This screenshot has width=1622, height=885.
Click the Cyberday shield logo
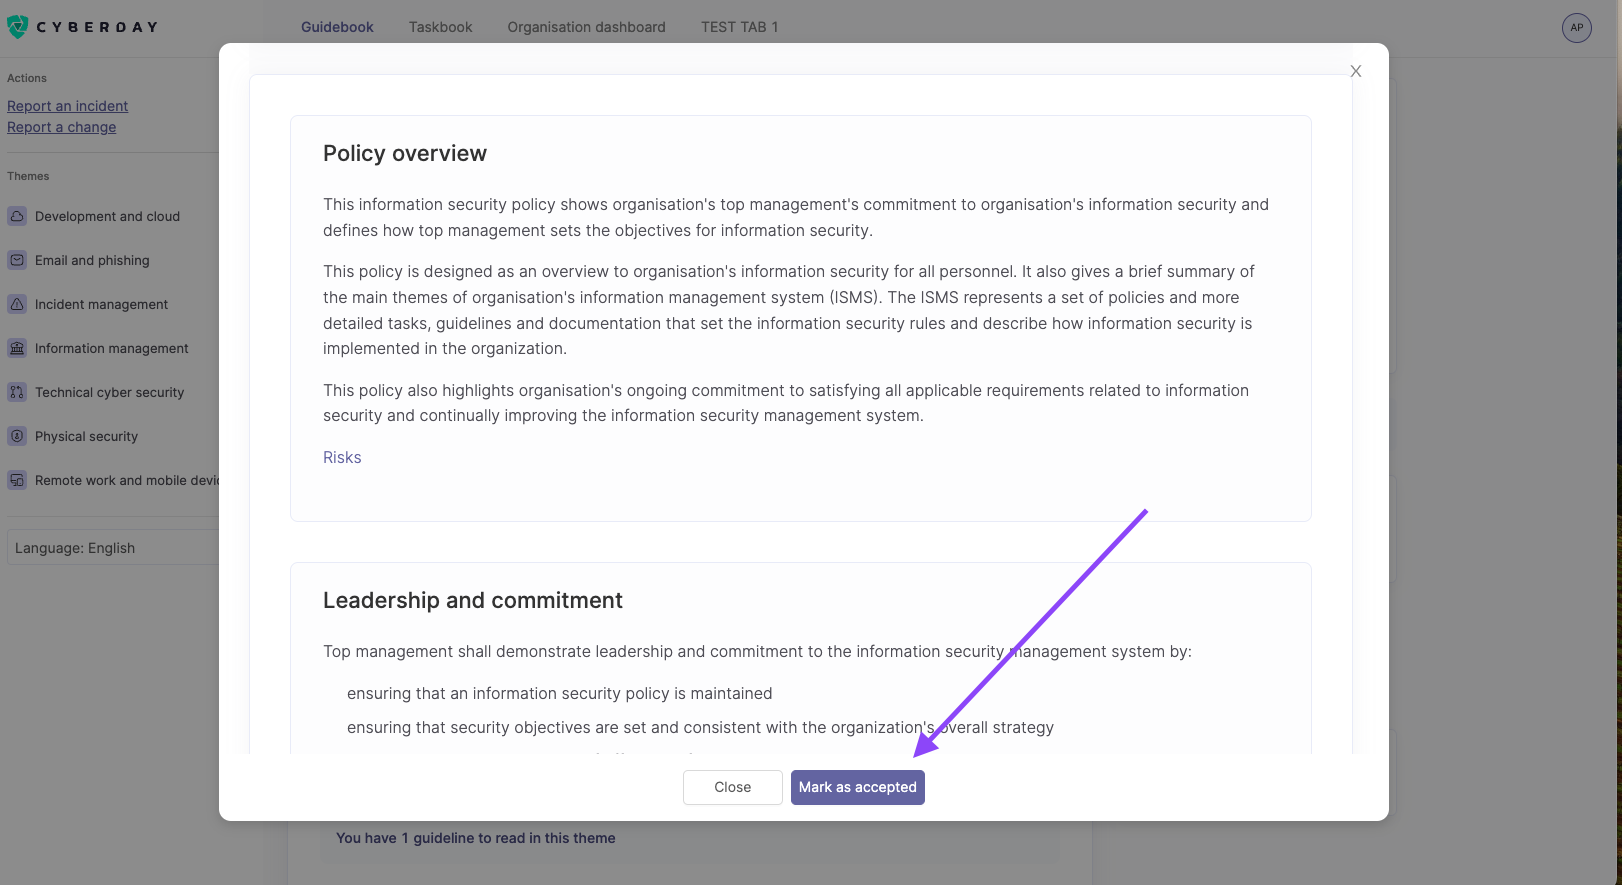tap(17, 27)
